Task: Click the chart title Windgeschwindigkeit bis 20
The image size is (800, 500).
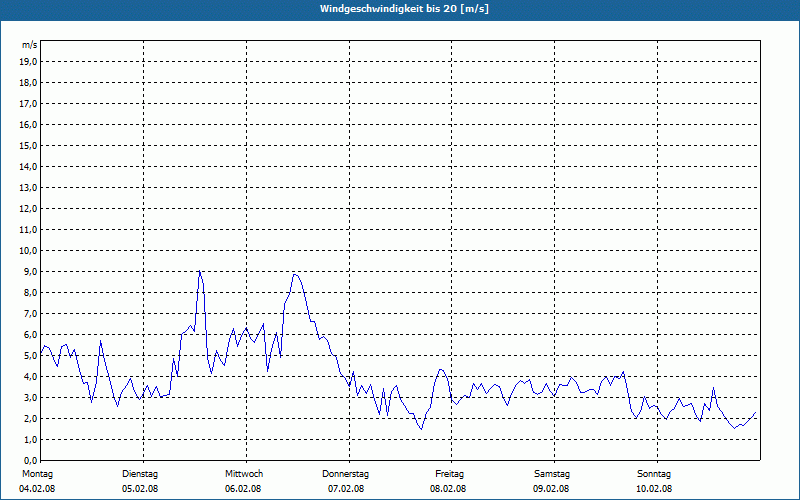Action: click(x=404, y=9)
